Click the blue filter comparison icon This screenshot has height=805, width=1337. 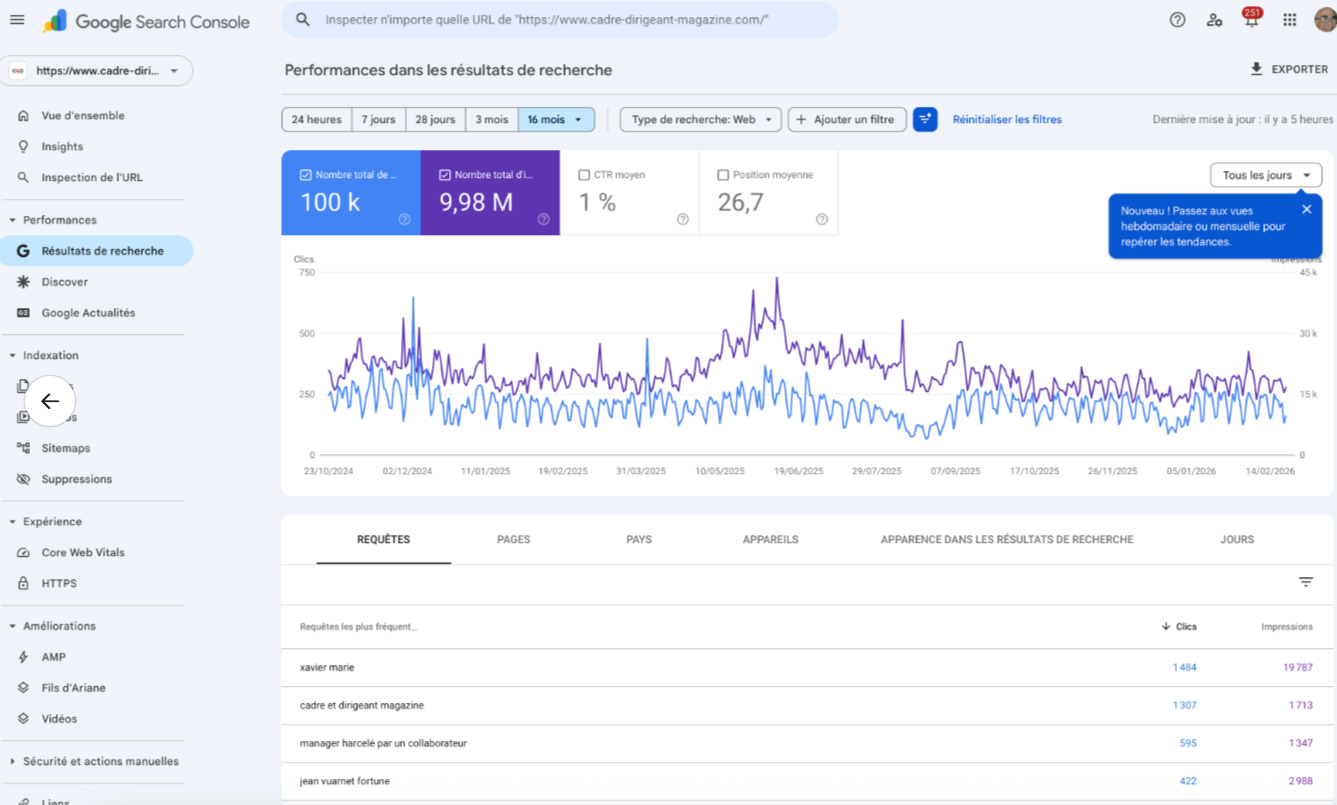[925, 119]
